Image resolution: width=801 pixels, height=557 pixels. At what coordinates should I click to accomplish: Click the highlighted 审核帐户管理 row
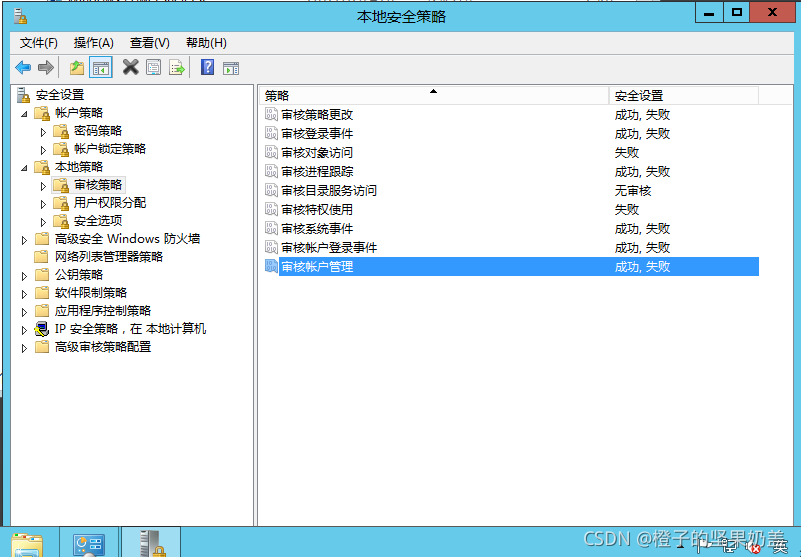(x=509, y=266)
